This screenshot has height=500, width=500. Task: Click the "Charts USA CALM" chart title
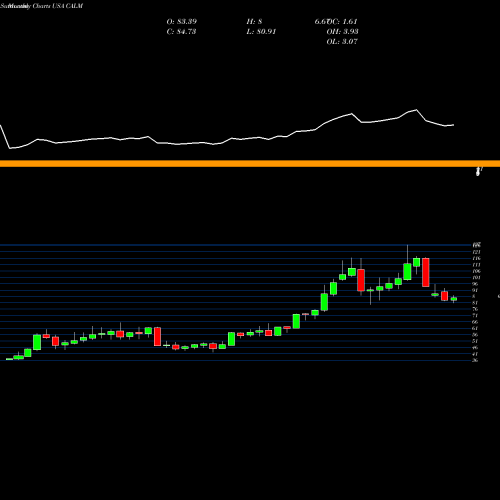[57, 6]
